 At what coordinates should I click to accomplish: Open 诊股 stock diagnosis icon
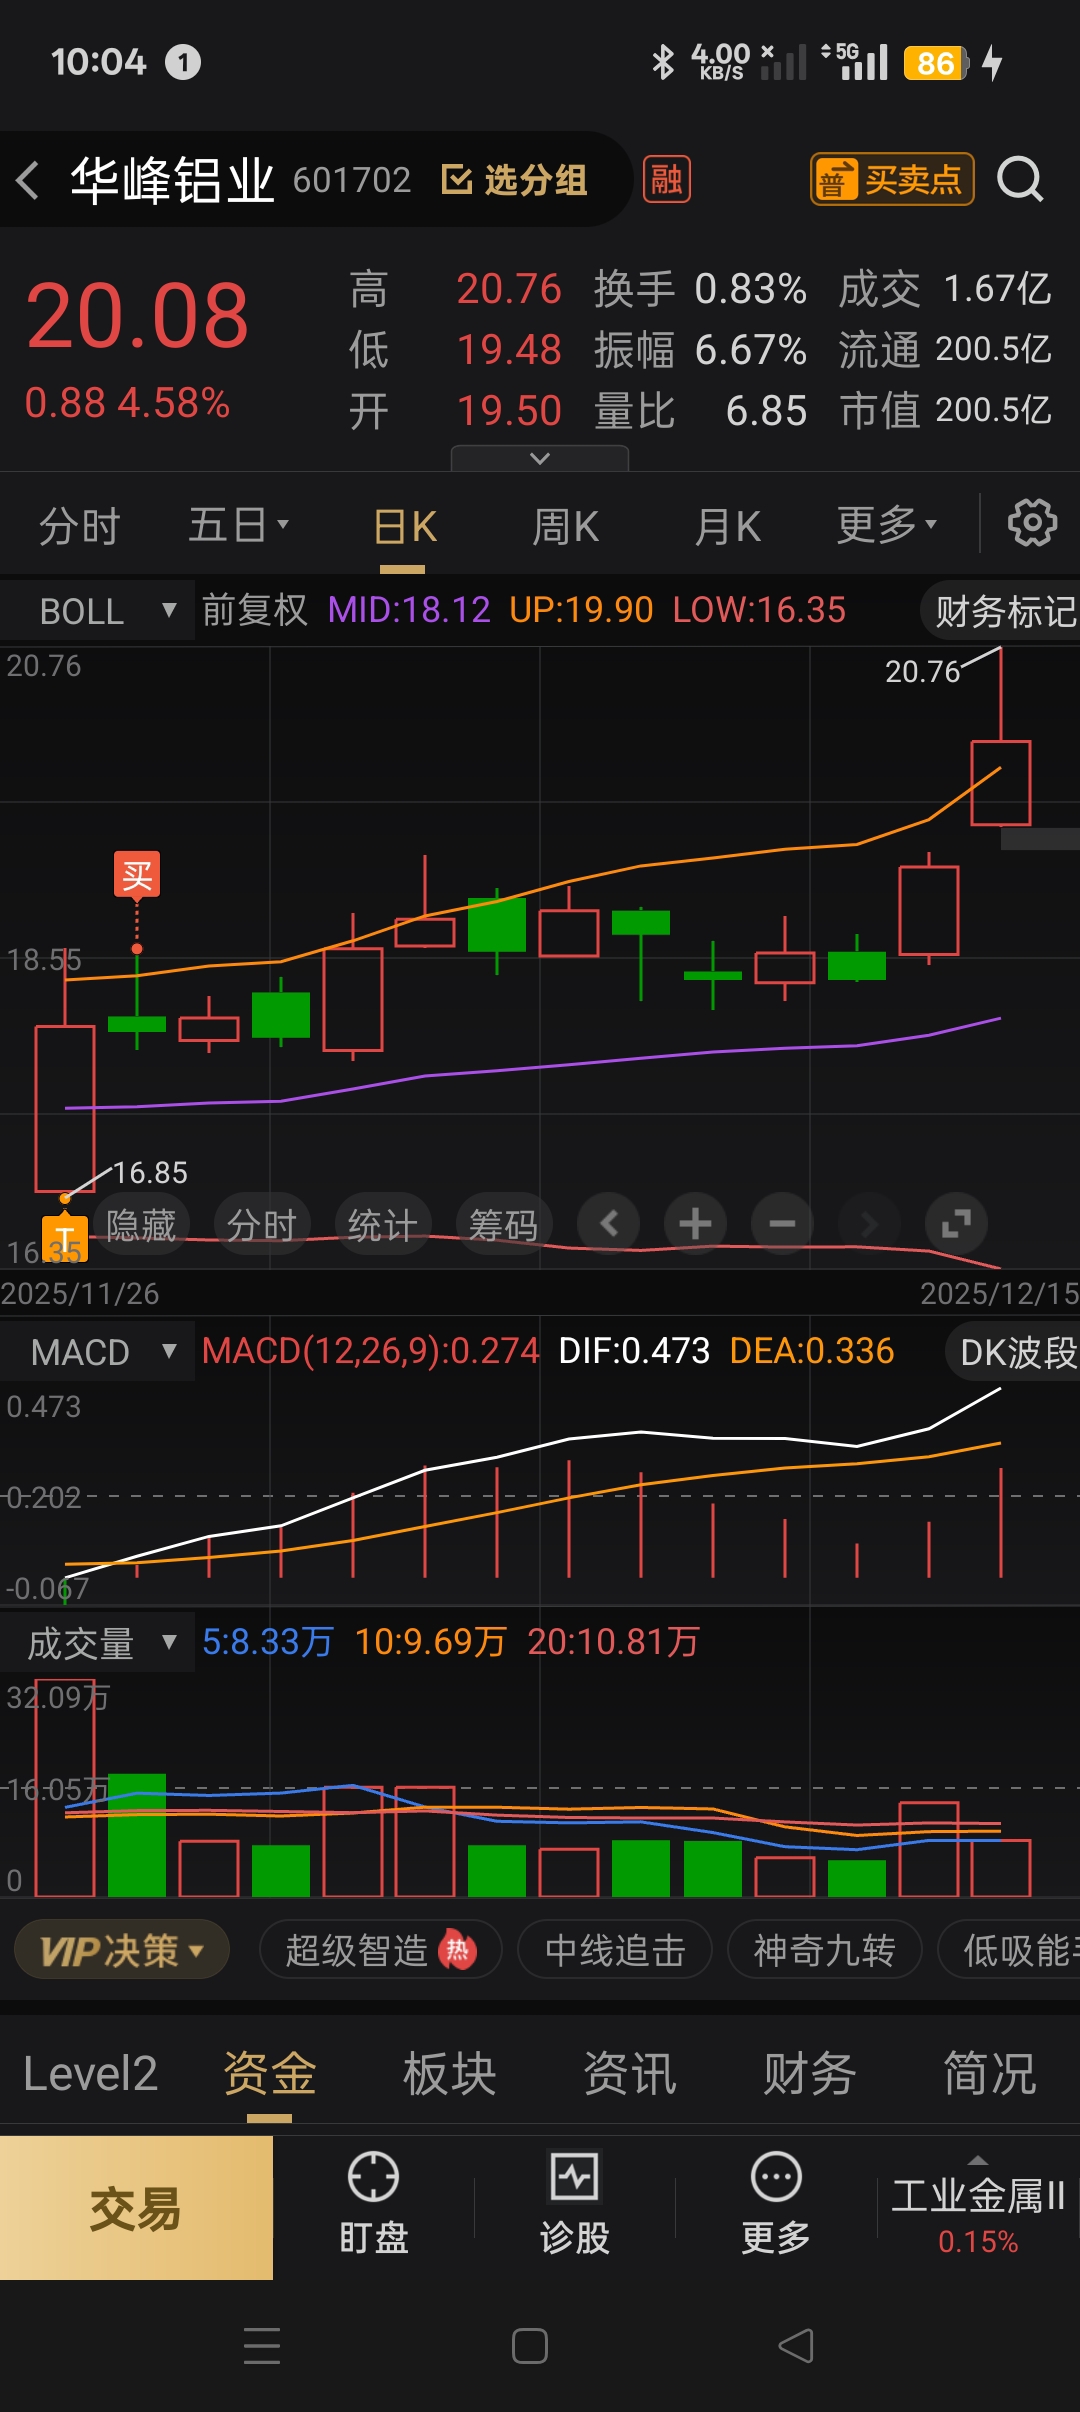[x=575, y=2205]
